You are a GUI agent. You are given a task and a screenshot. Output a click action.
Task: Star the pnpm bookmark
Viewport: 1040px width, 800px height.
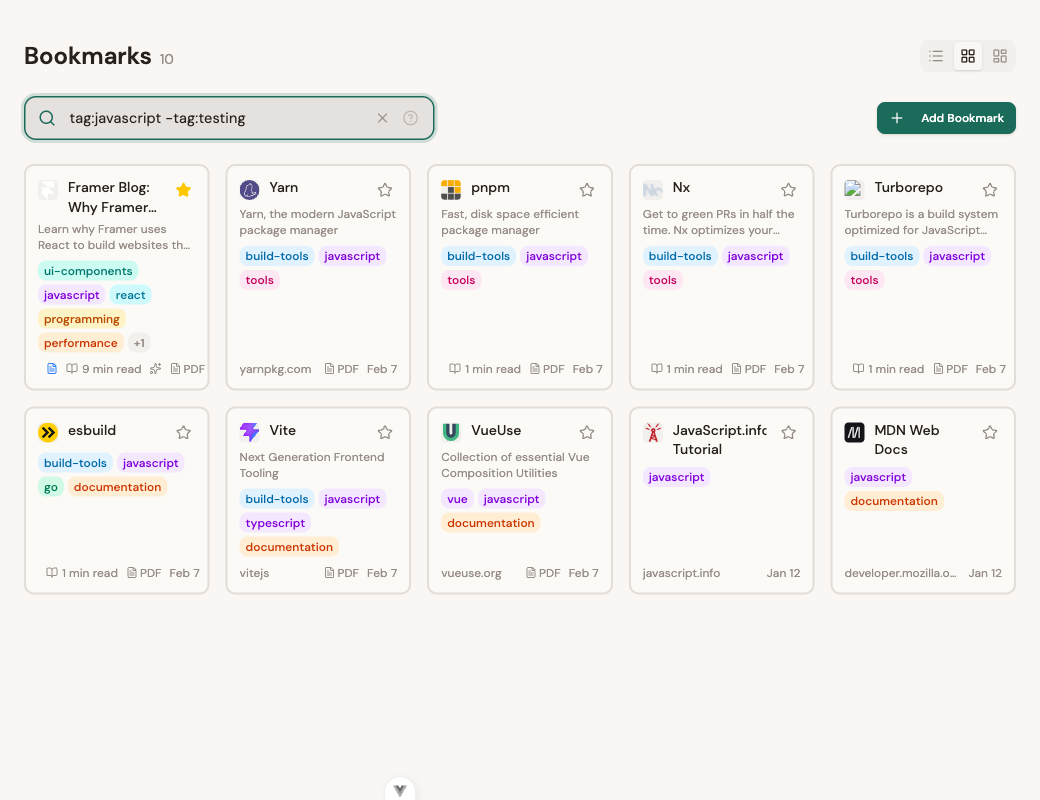[587, 190]
